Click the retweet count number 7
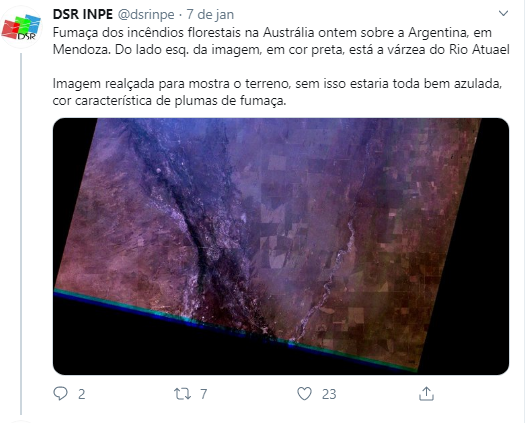 pos(203,395)
